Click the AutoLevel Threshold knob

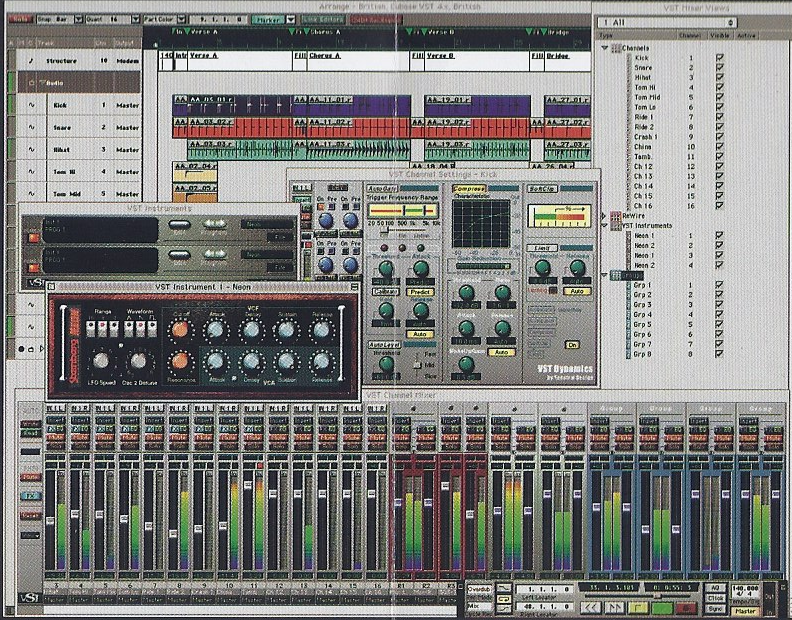[386, 363]
